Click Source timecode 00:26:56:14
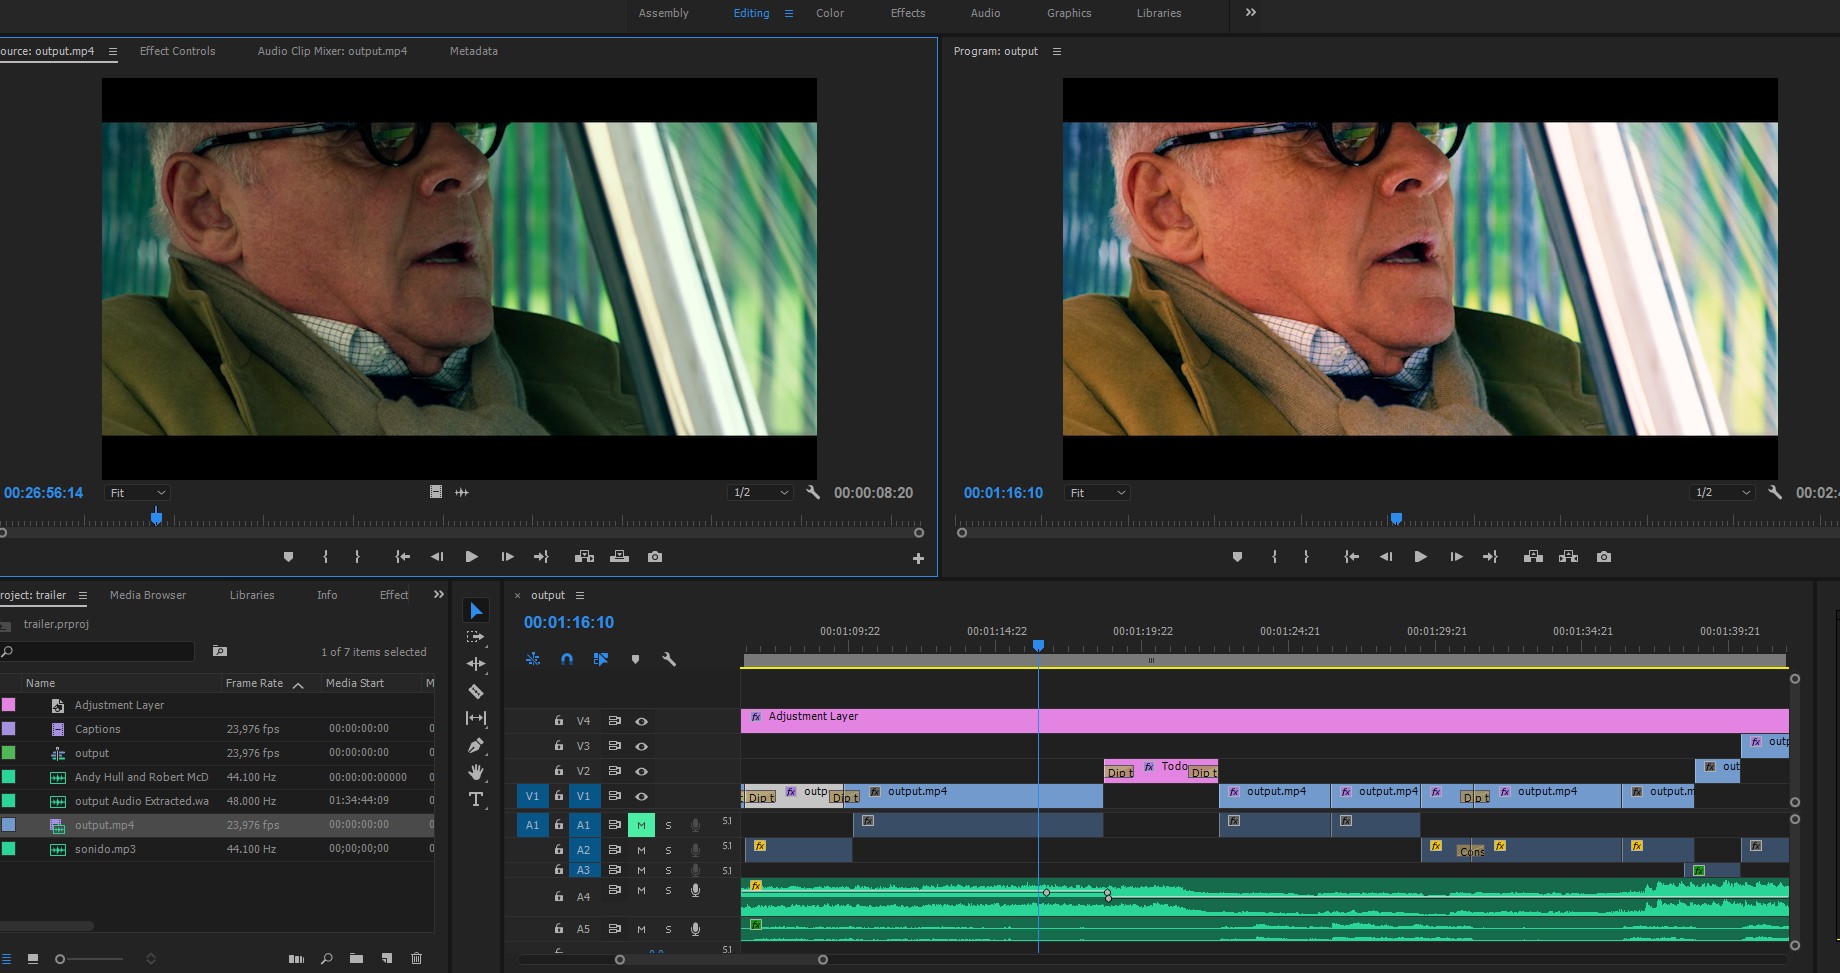The width and height of the screenshot is (1840, 973). coord(44,493)
